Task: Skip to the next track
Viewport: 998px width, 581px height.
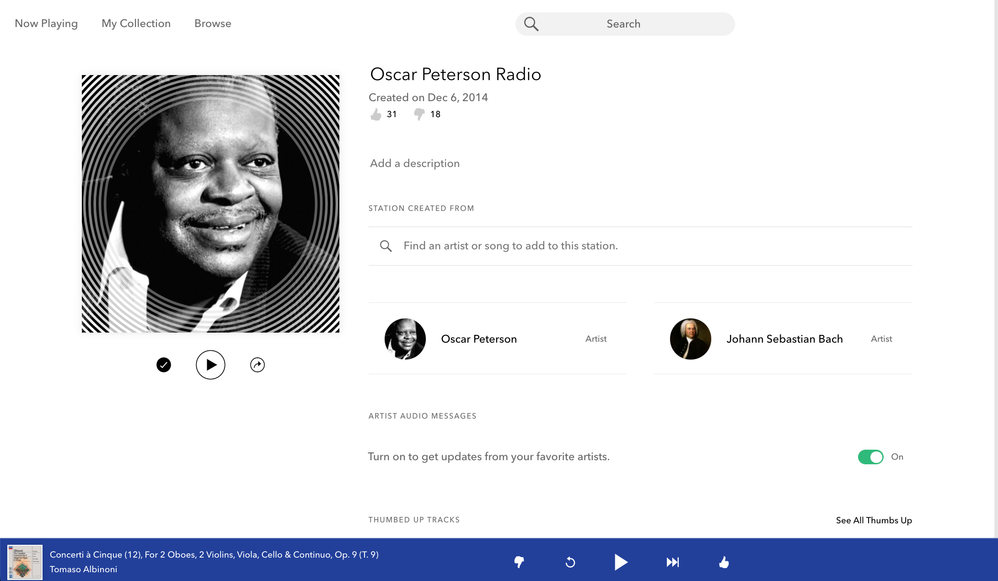Action: pyautogui.click(x=673, y=562)
